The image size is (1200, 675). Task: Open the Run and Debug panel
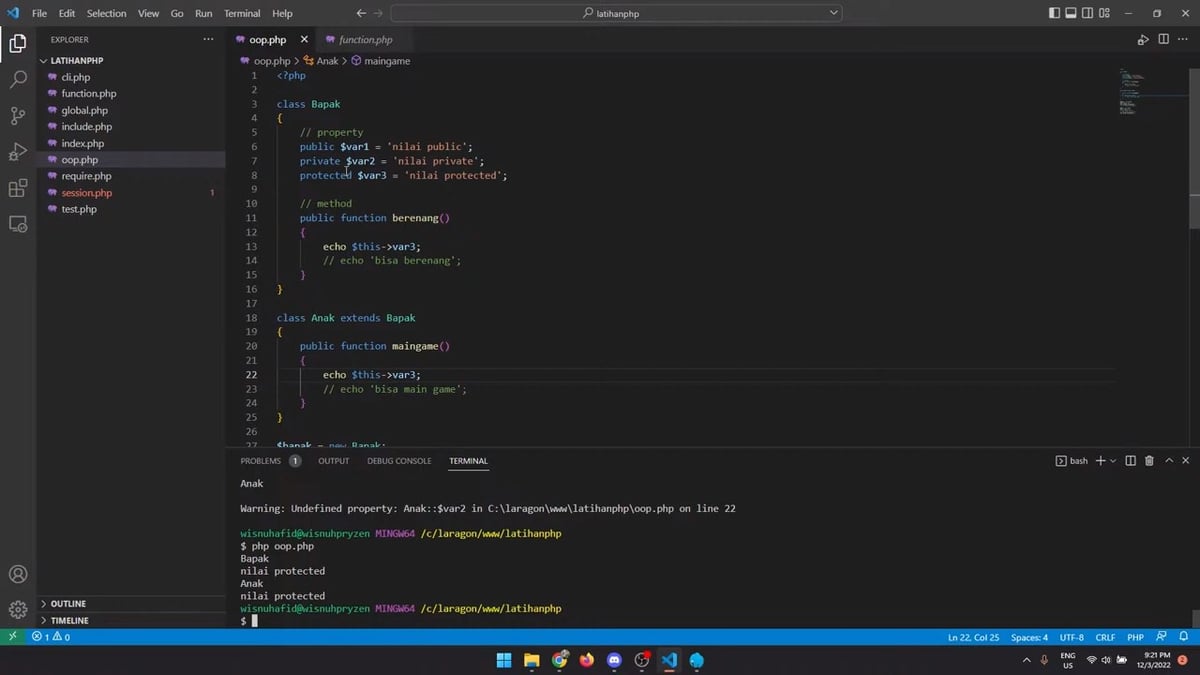pos(17,152)
